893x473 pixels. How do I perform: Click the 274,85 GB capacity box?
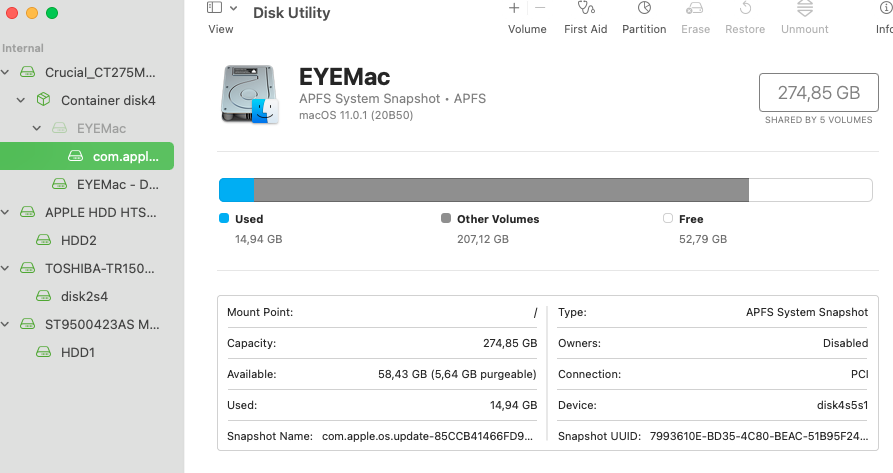point(818,92)
